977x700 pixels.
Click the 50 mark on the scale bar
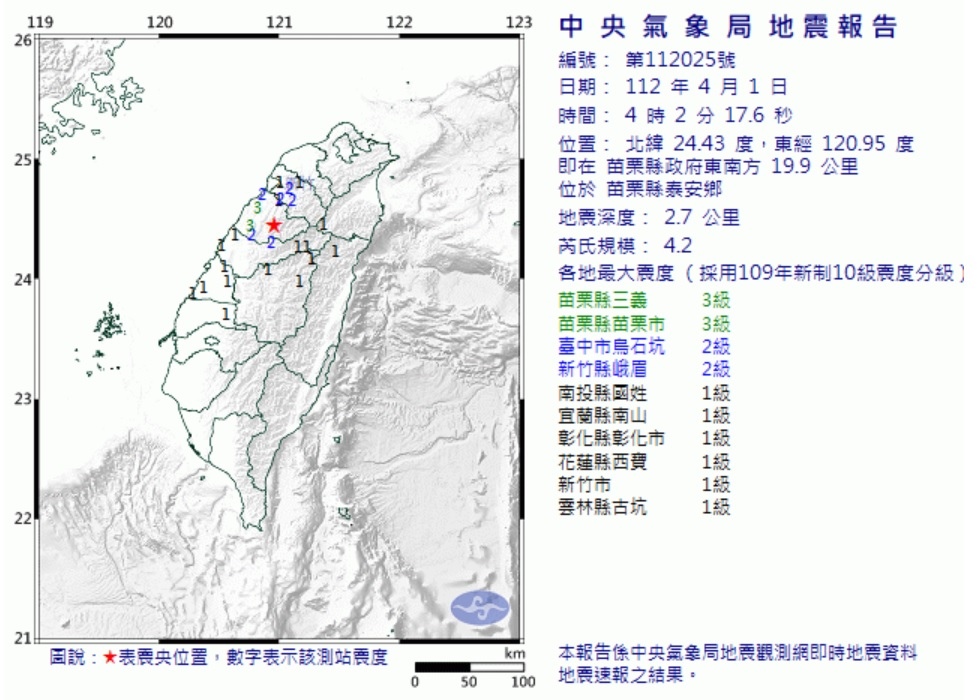point(469,682)
